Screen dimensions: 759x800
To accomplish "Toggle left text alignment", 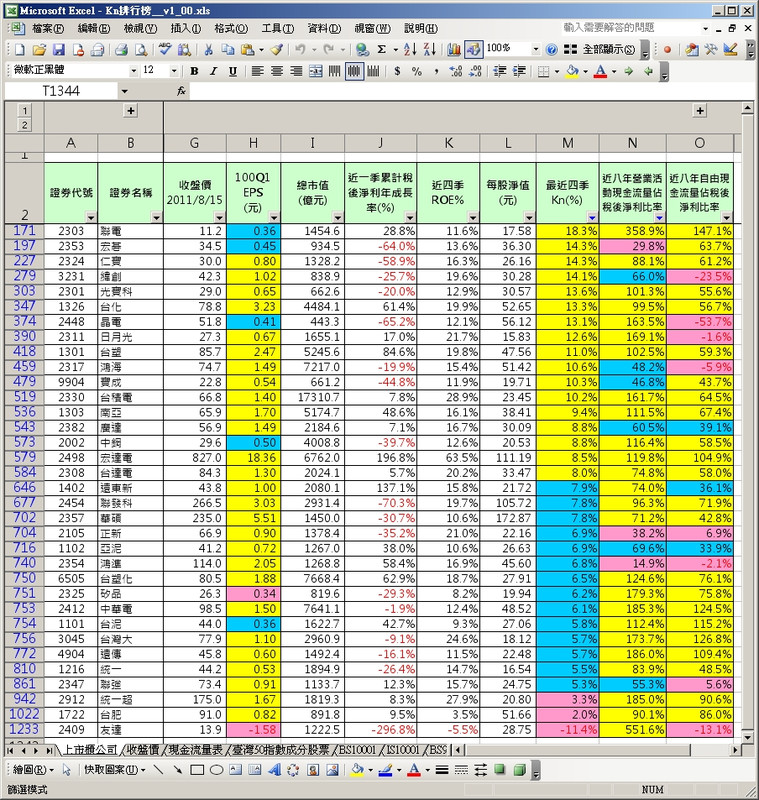I will point(258,71).
